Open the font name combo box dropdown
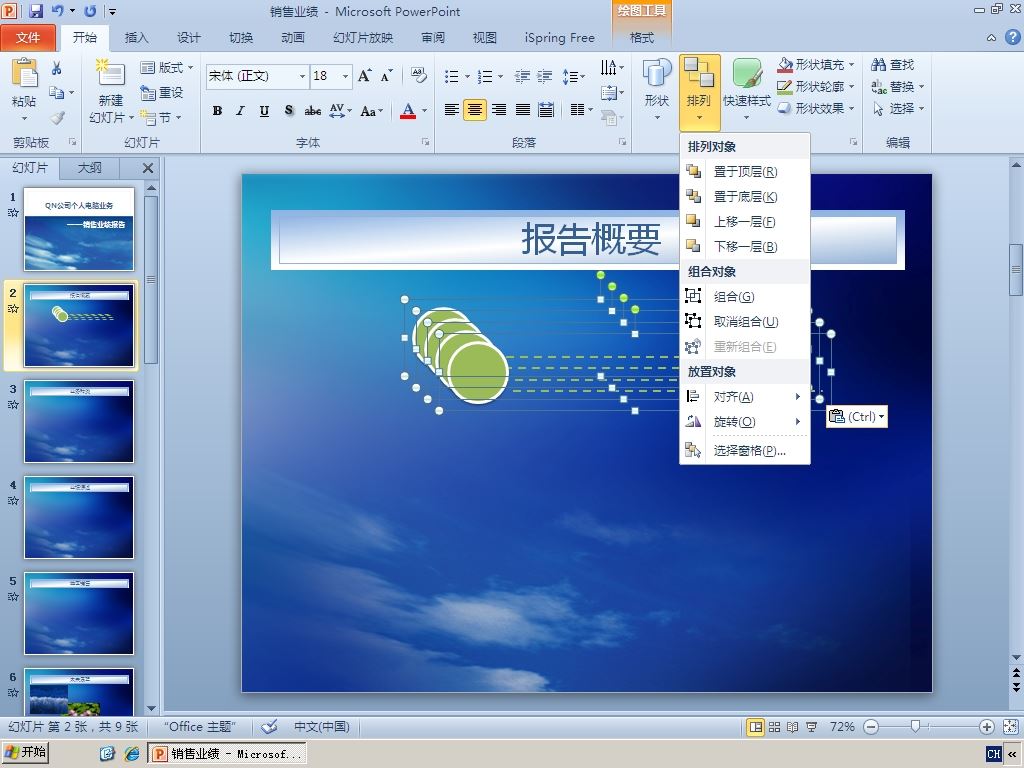1024x768 pixels. point(302,76)
